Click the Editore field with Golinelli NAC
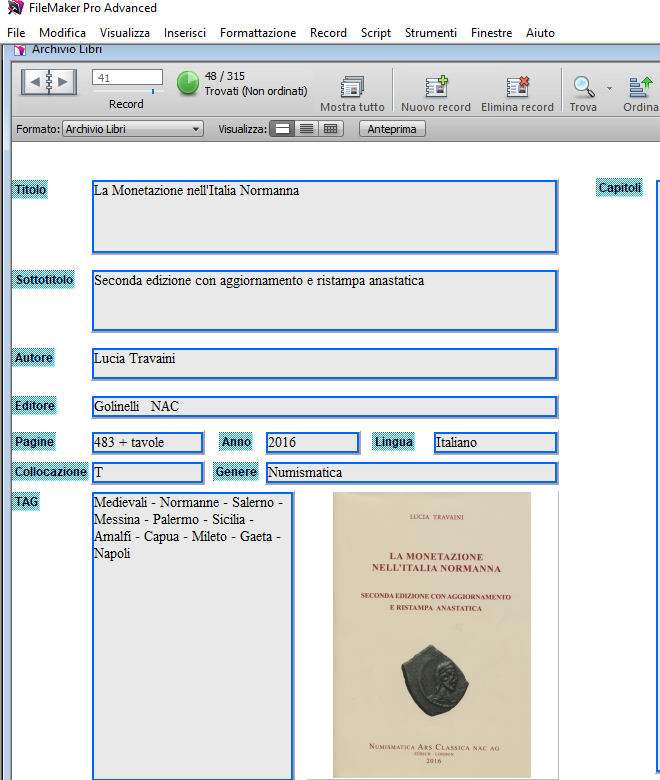Image resolution: width=660 pixels, height=780 pixels. point(324,407)
